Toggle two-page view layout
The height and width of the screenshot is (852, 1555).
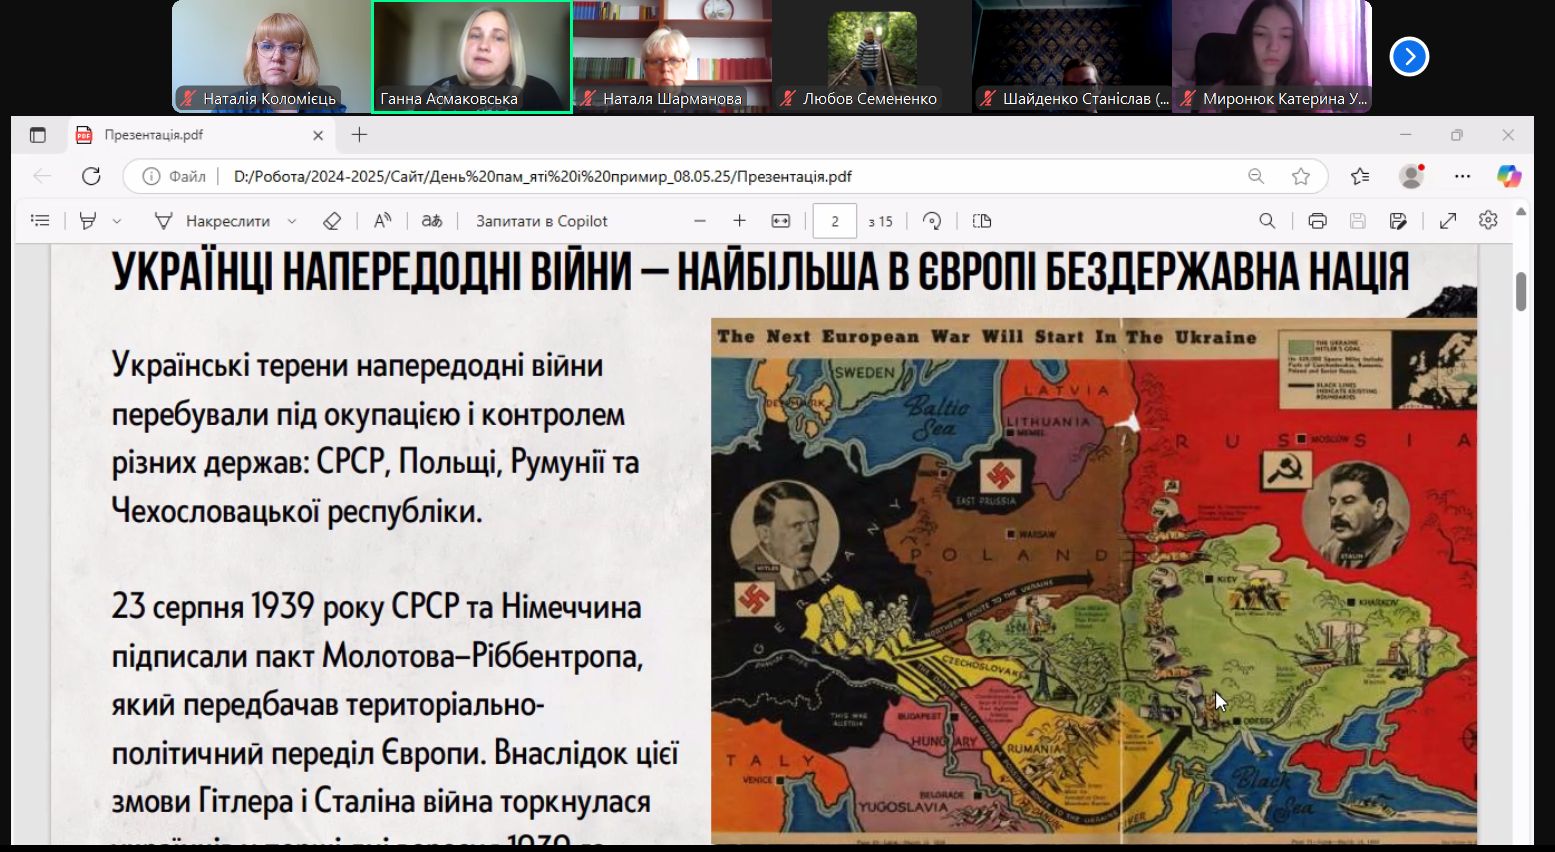pyautogui.click(x=982, y=221)
